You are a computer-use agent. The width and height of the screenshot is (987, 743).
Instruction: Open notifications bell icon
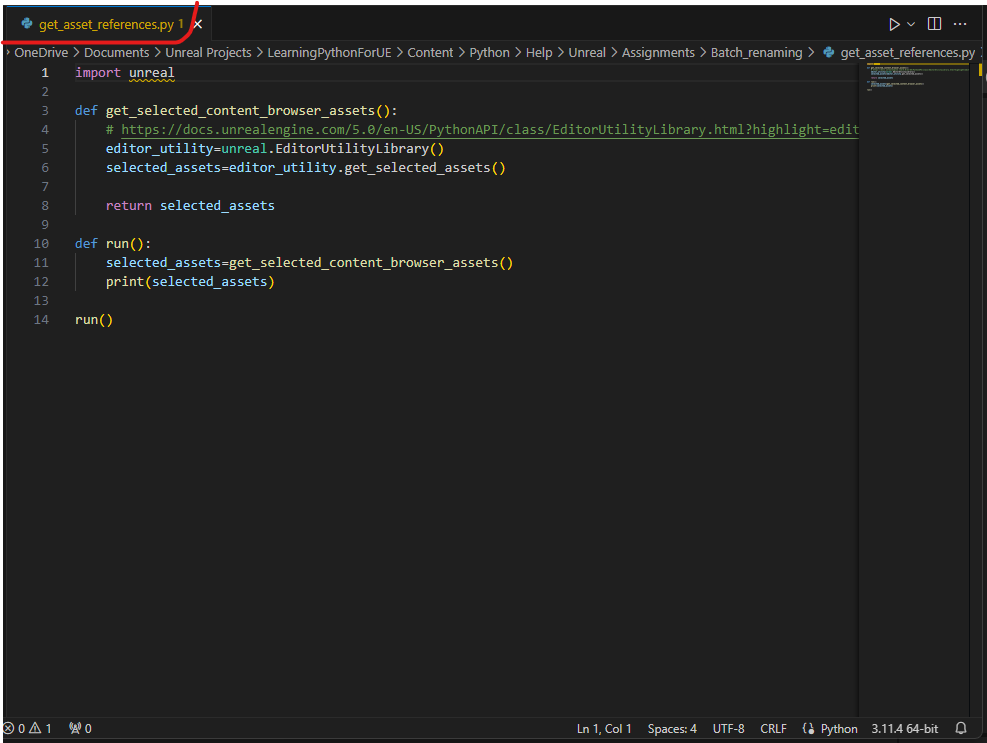coord(961,729)
